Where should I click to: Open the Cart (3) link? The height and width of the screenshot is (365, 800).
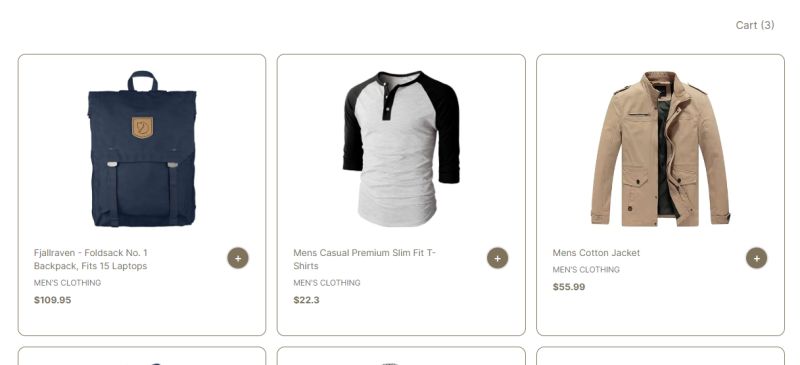click(x=755, y=25)
